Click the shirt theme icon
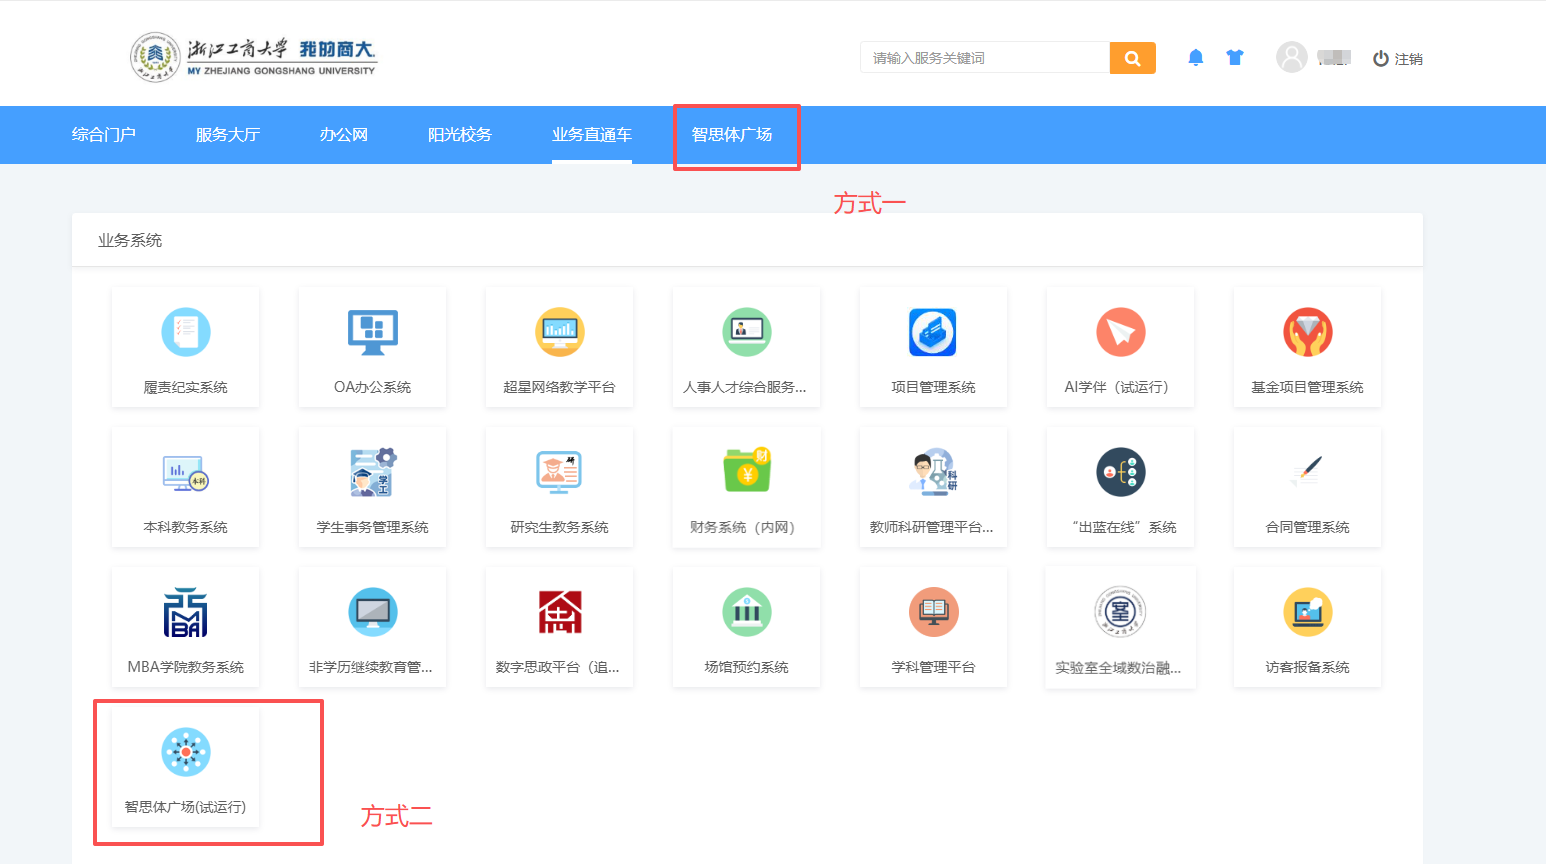This screenshot has height=864, width=1546. click(x=1235, y=58)
